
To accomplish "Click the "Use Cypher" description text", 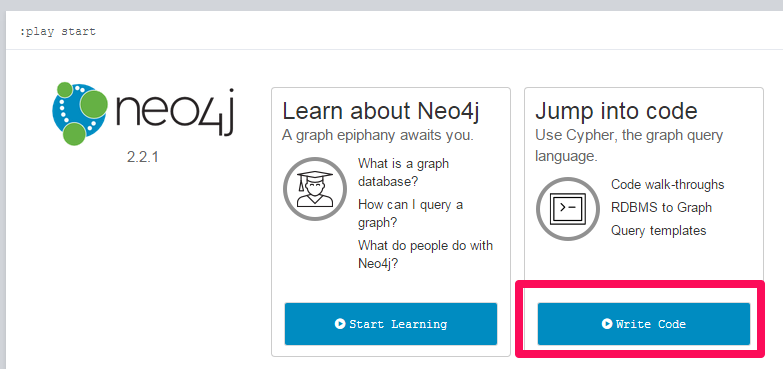I will click(x=629, y=145).
